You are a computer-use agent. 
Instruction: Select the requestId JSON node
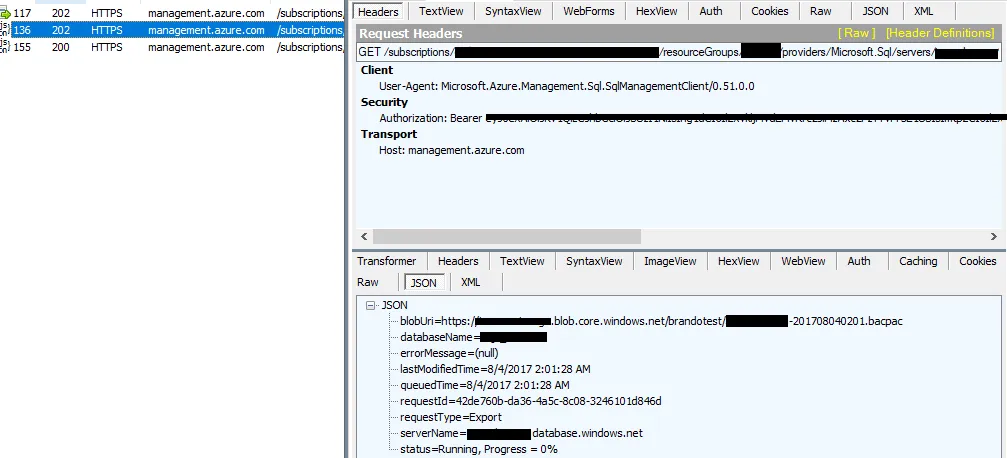point(530,401)
